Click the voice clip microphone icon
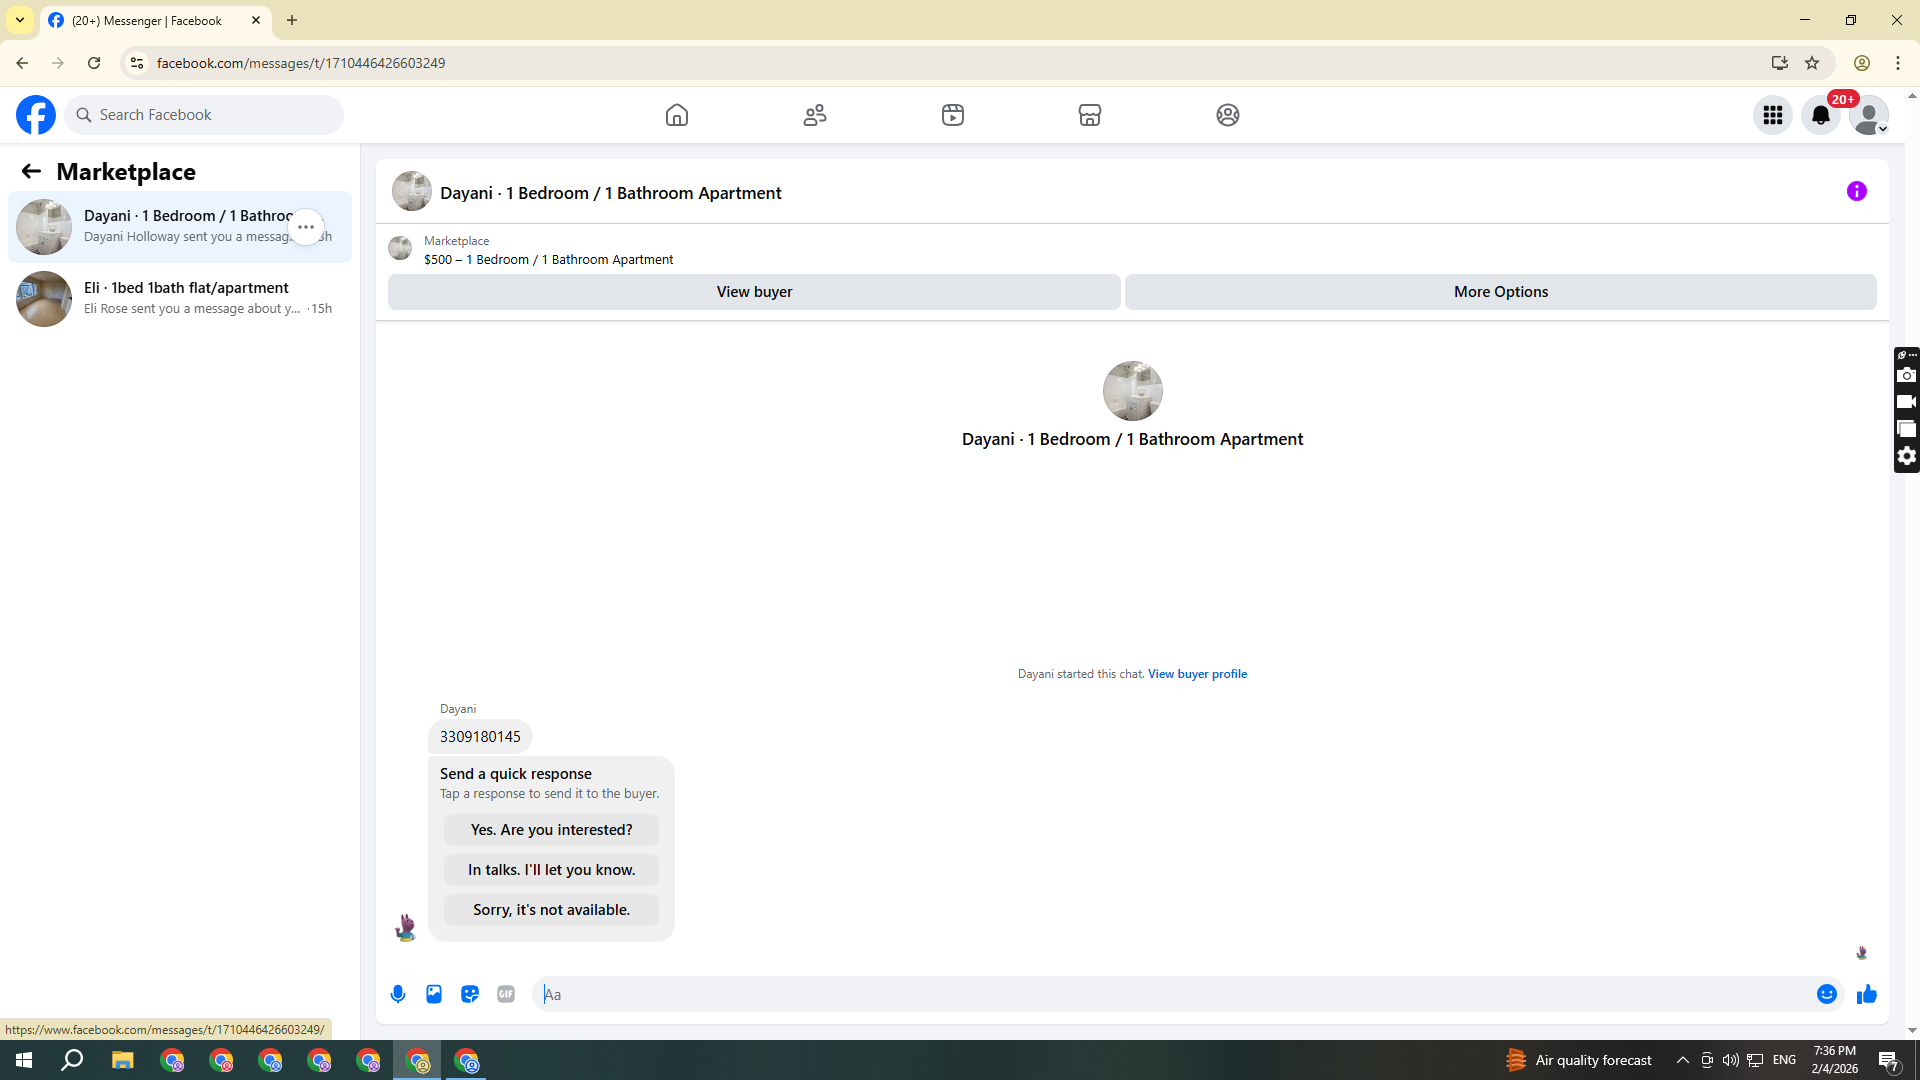 pos(398,994)
